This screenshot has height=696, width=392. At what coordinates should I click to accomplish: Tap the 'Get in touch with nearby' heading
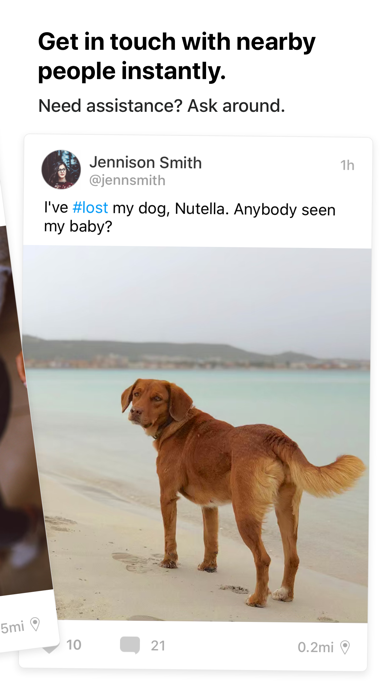click(x=177, y=42)
